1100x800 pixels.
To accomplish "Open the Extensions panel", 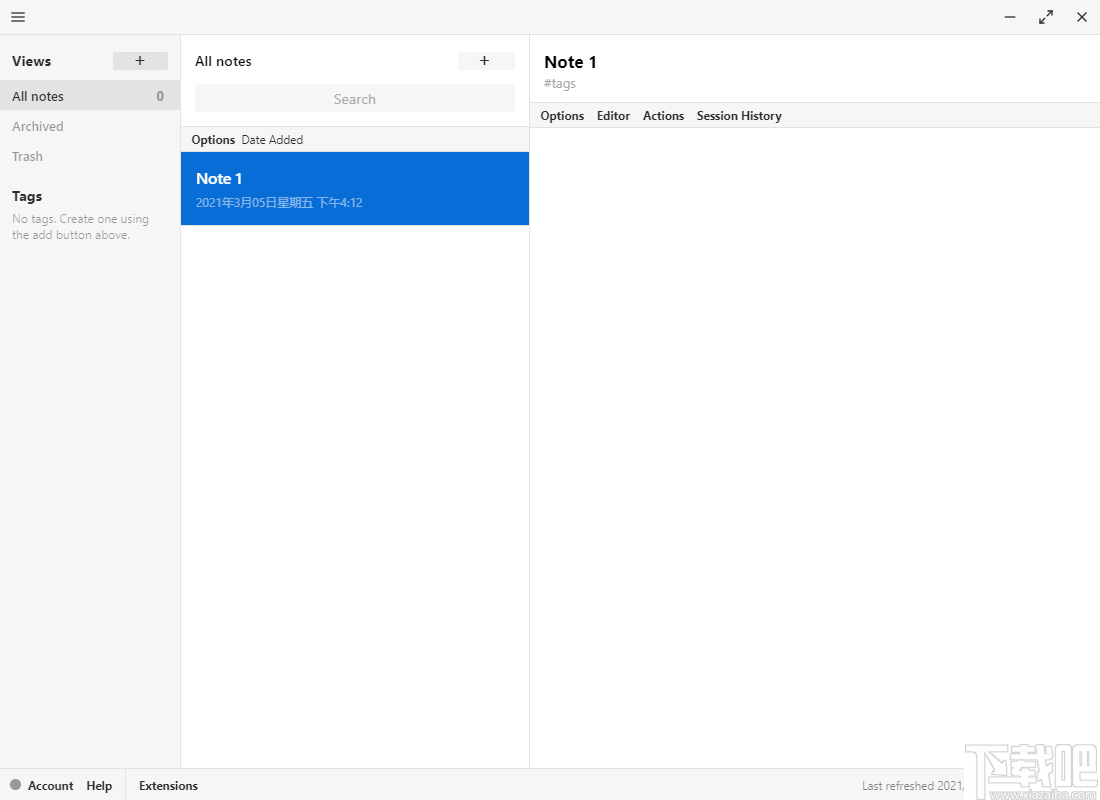I will point(168,785).
